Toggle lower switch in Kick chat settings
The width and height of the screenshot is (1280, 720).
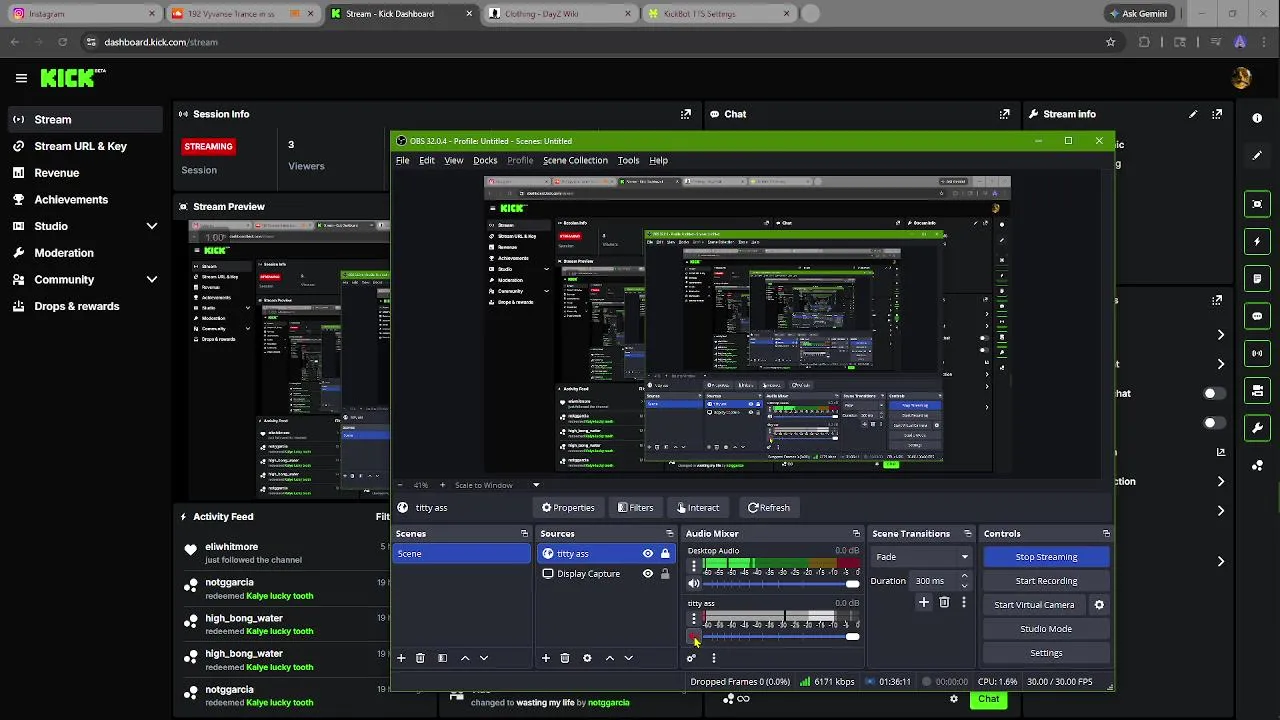coord(1214,423)
